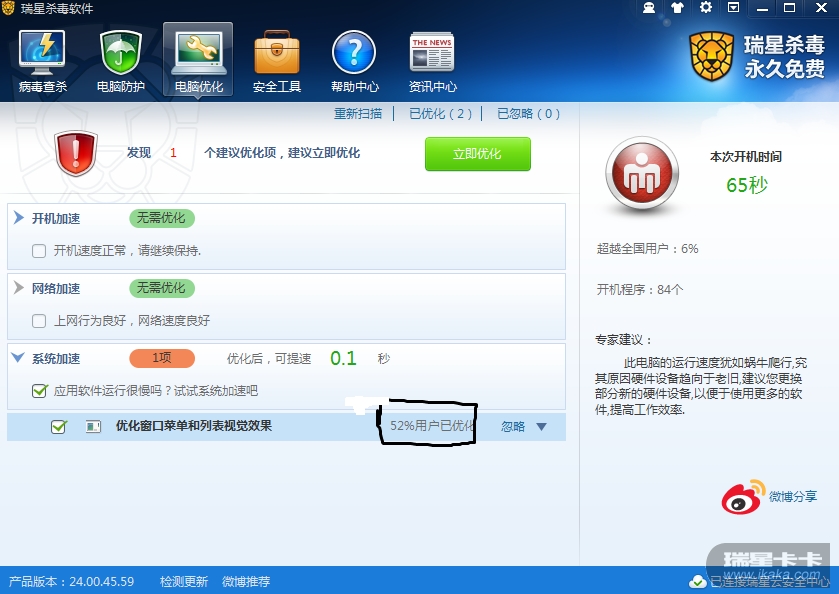Viewport: 839px width, 594px height.
Task: Click 微博推荐 in status bar
Action: tap(246, 581)
